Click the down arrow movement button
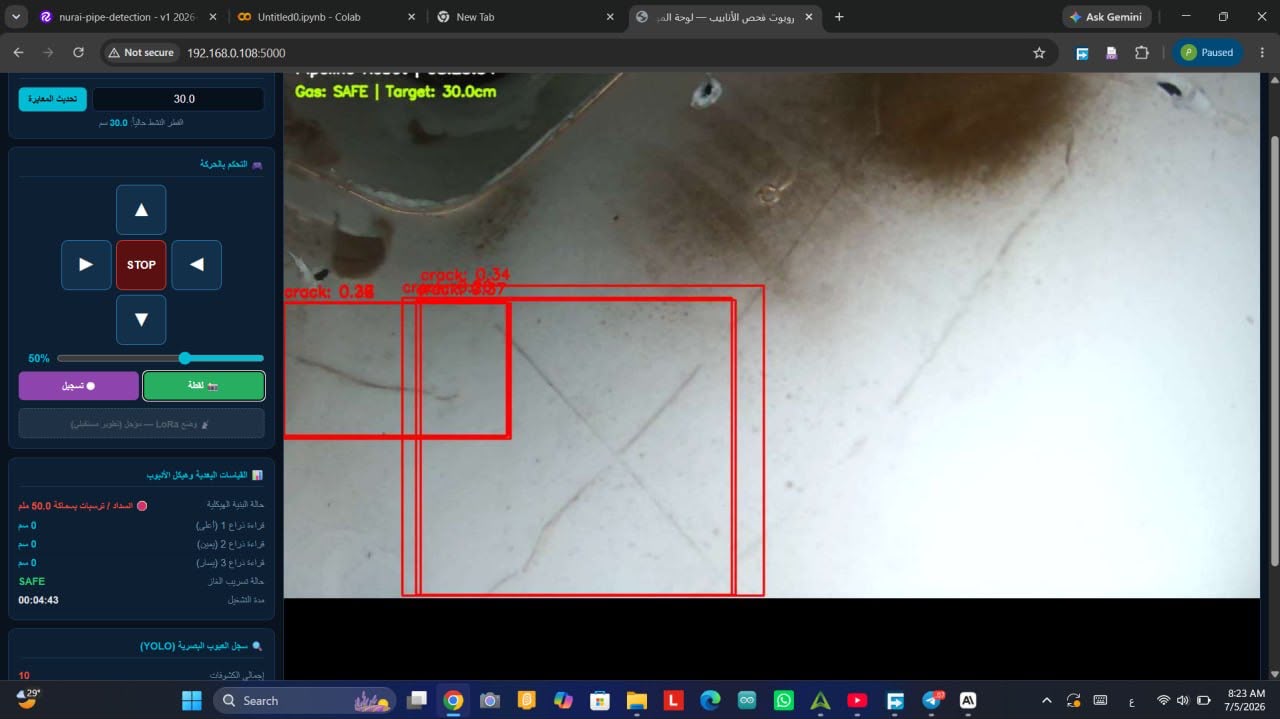 tap(141, 320)
